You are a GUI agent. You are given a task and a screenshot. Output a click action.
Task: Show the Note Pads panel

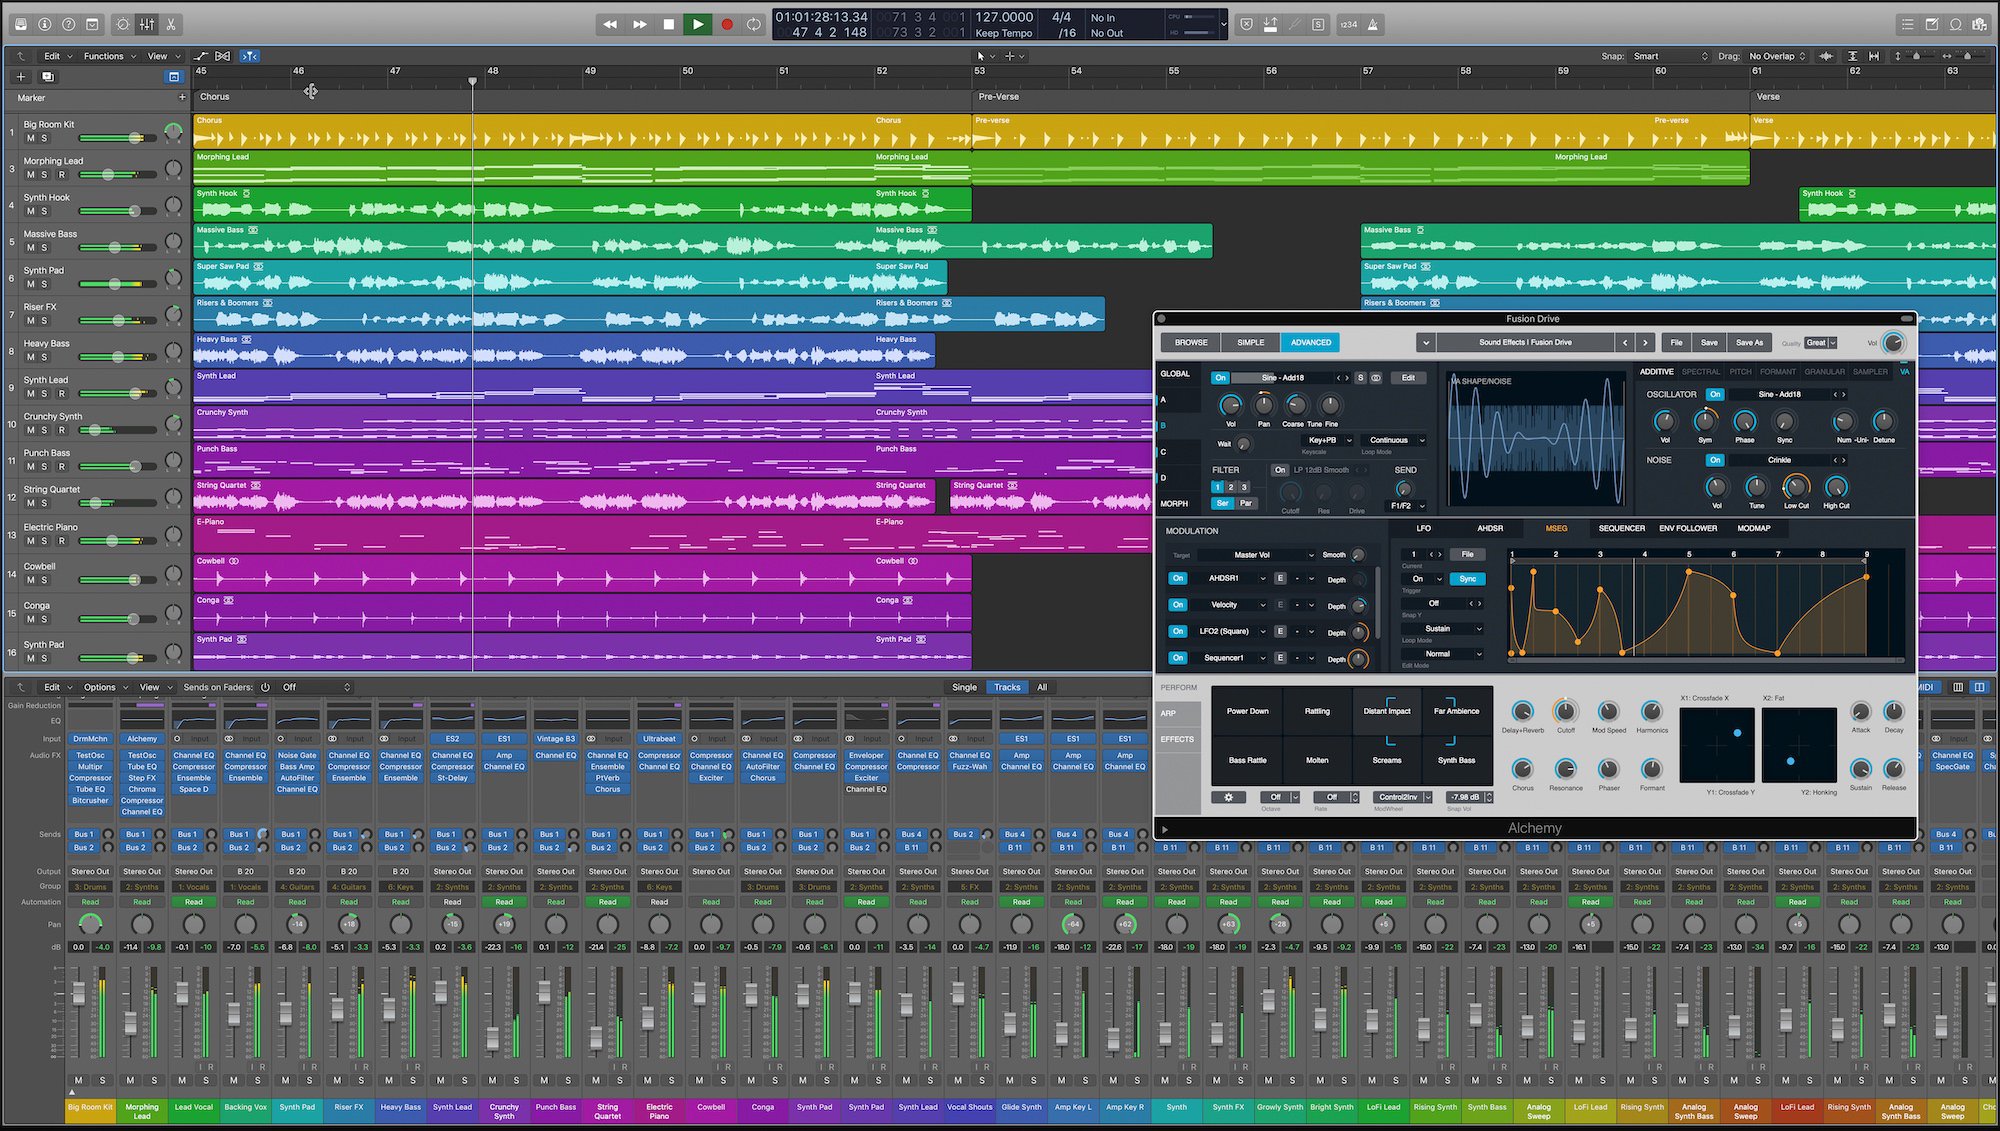click(x=1932, y=24)
